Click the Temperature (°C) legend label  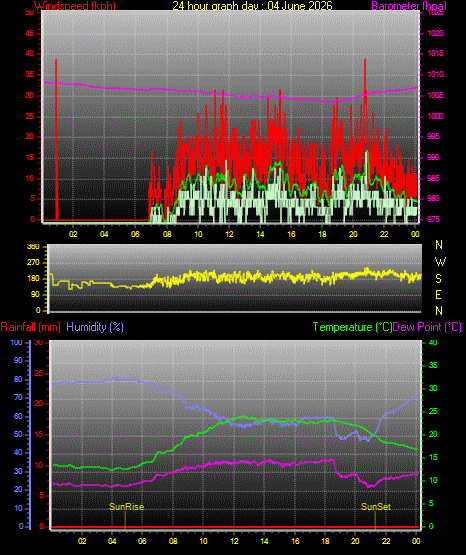point(352,327)
